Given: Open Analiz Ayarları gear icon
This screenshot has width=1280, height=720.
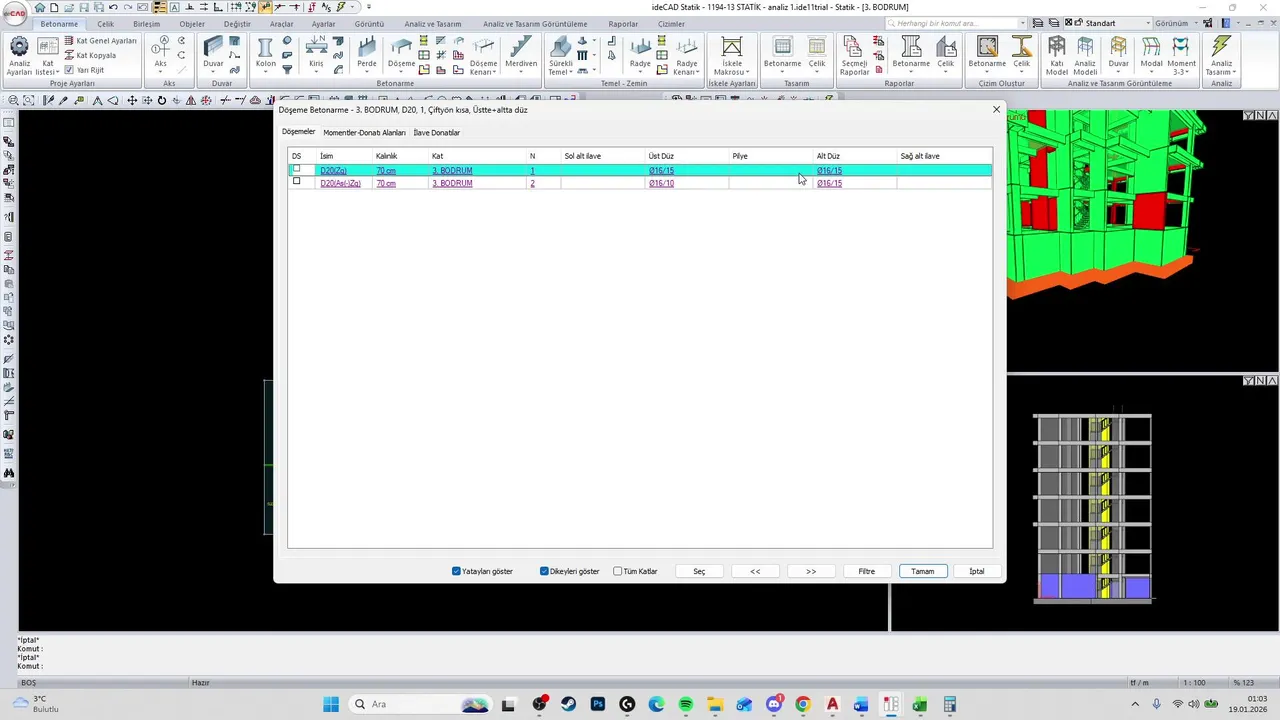Looking at the screenshot, I should [19, 46].
